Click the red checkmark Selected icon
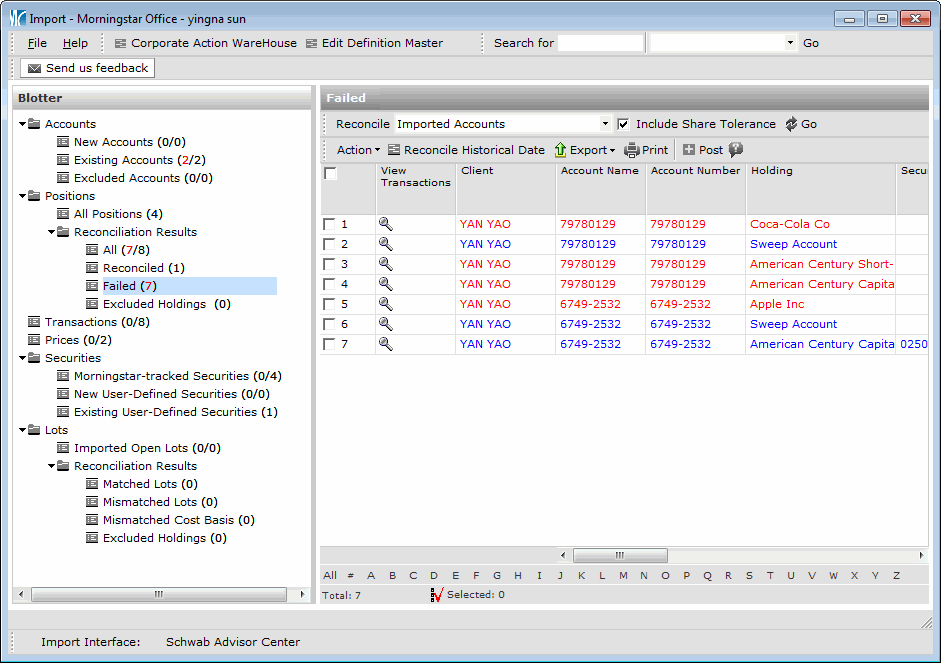Image resolution: width=941 pixels, height=663 pixels. 436,595
